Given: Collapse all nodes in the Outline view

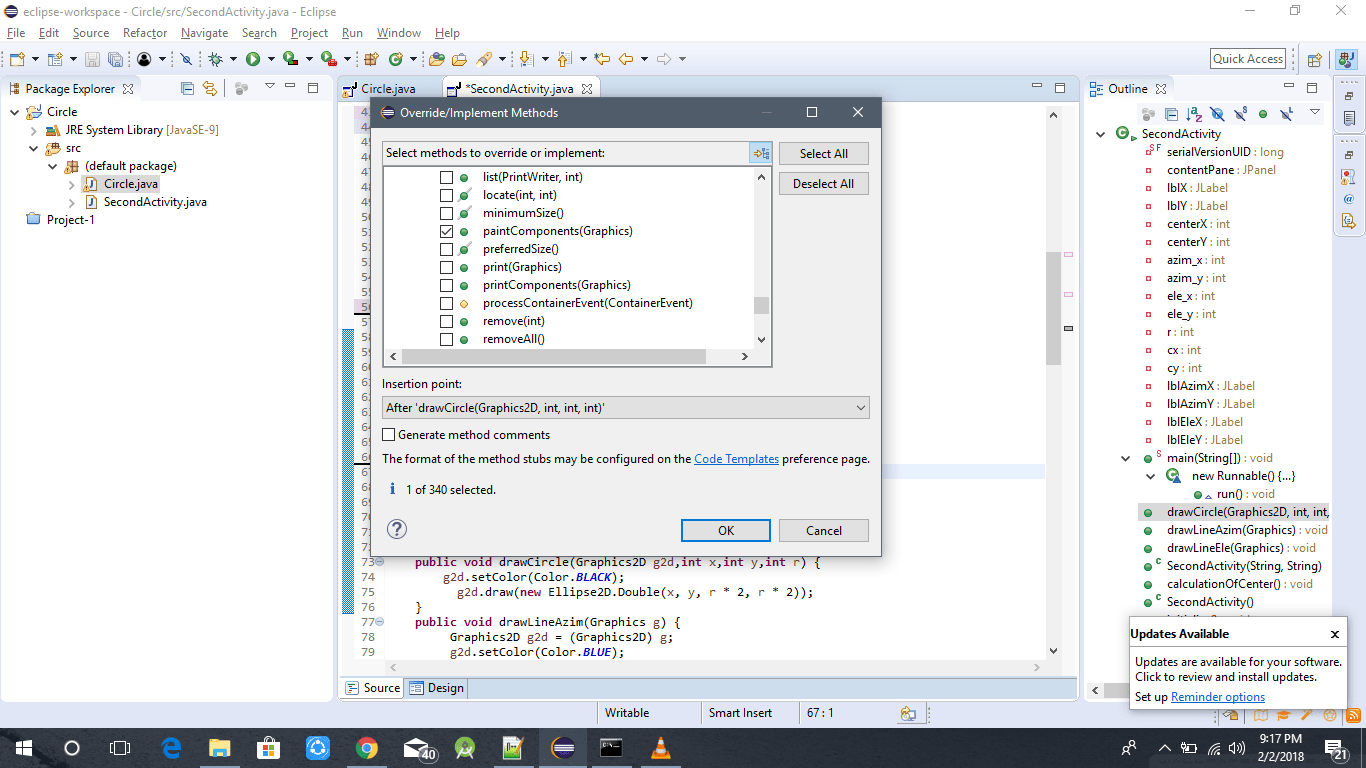Looking at the screenshot, I should tap(1171, 113).
